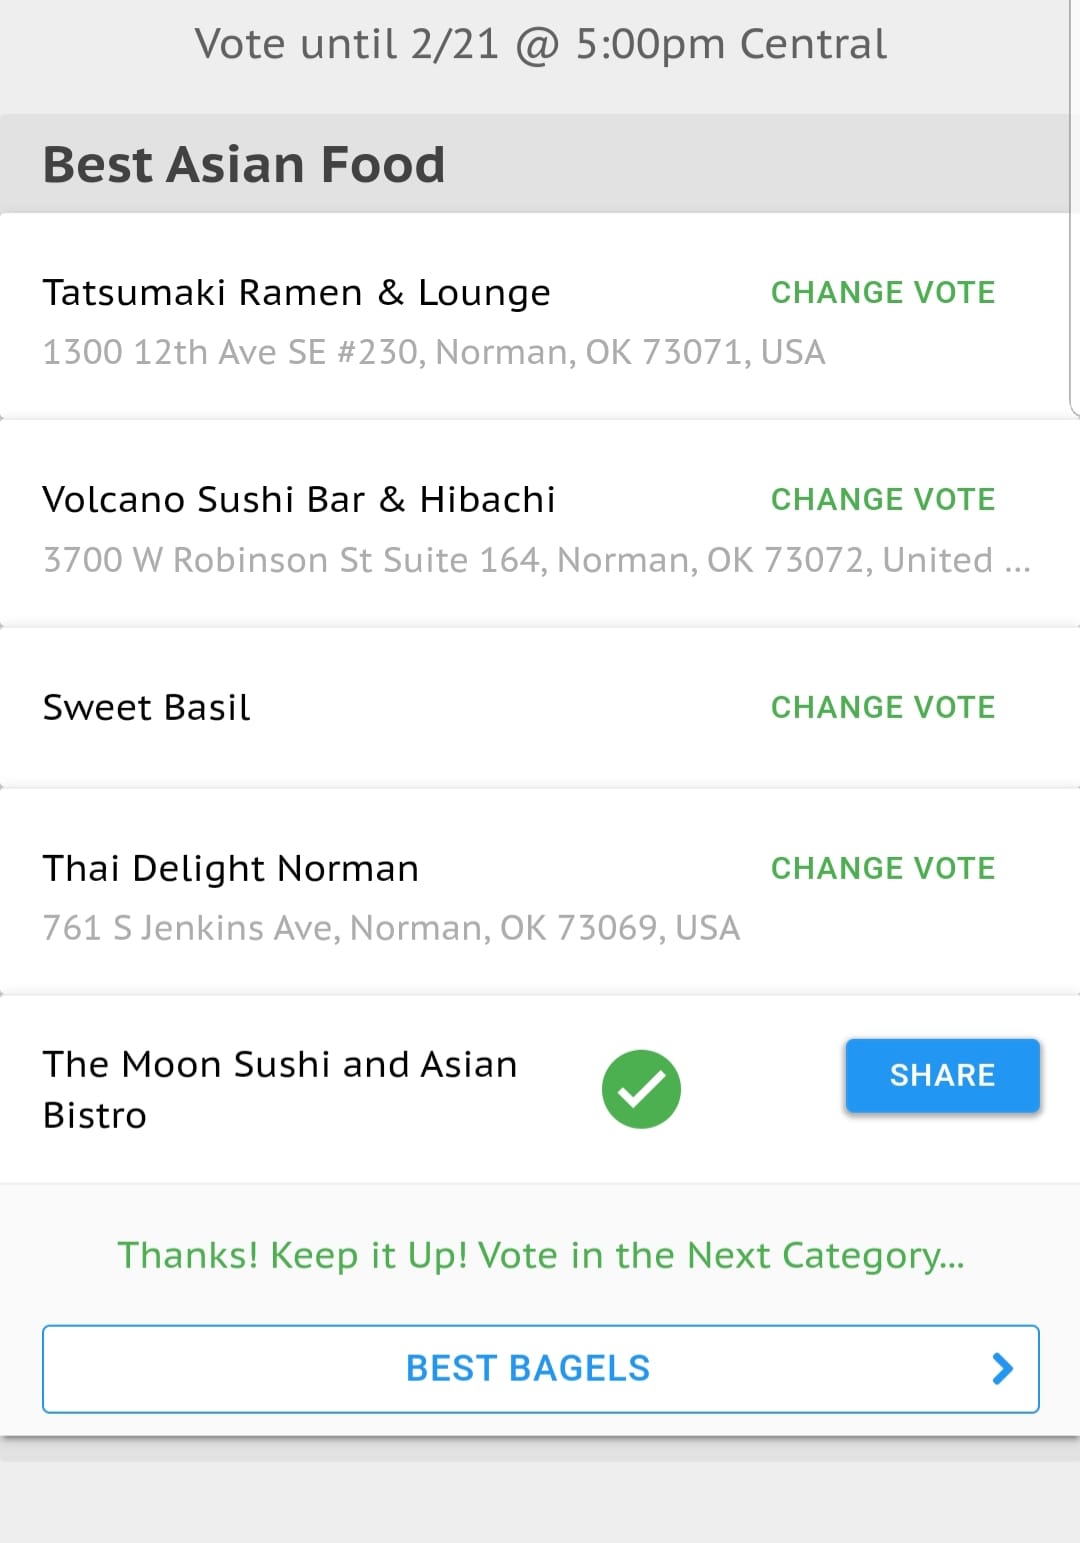Image resolution: width=1080 pixels, height=1543 pixels.
Task: Change vote for Sweet Basil
Action: click(x=883, y=707)
